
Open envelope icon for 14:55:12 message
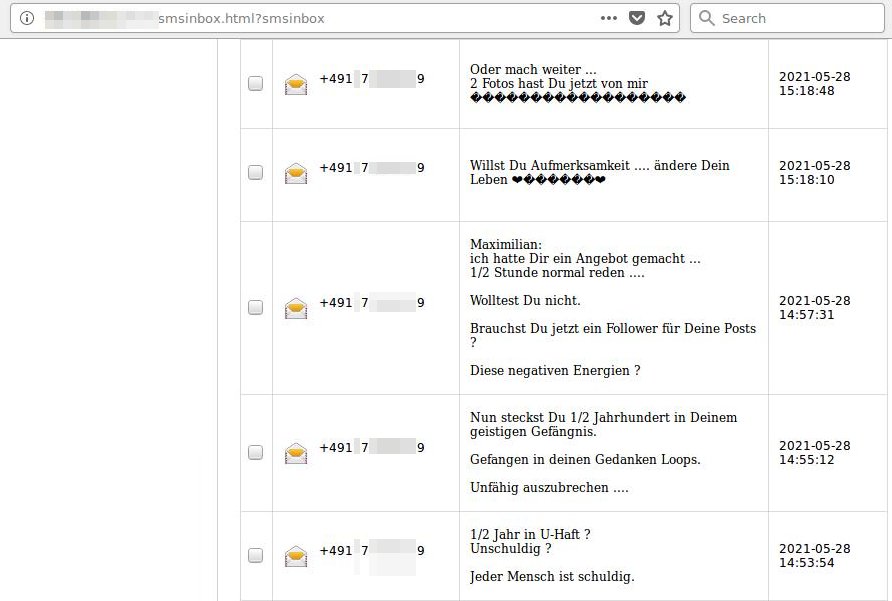tap(296, 454)
